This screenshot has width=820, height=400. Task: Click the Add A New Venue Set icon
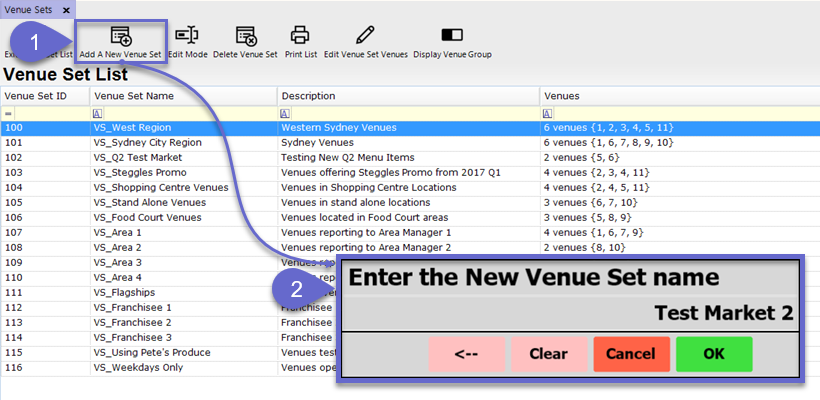(x=120, y=37)
